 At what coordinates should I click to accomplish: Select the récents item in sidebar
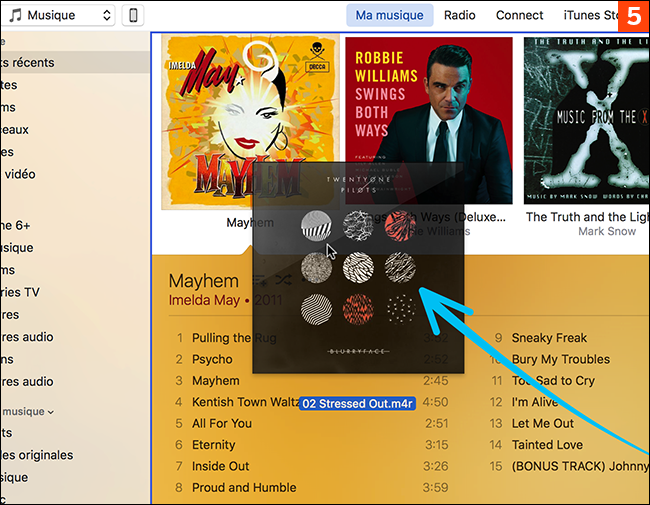(28, 62)
